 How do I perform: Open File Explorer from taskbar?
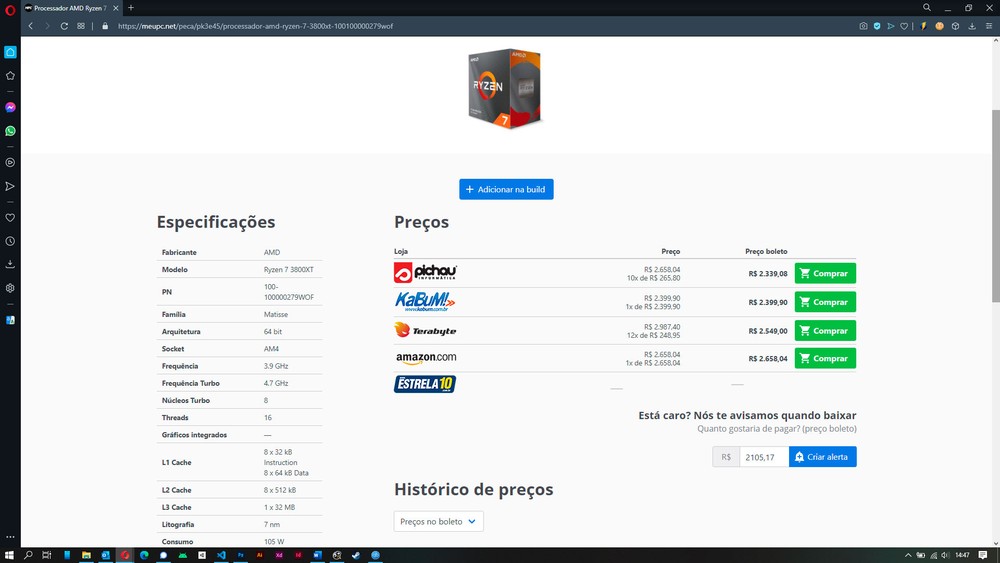86,555
